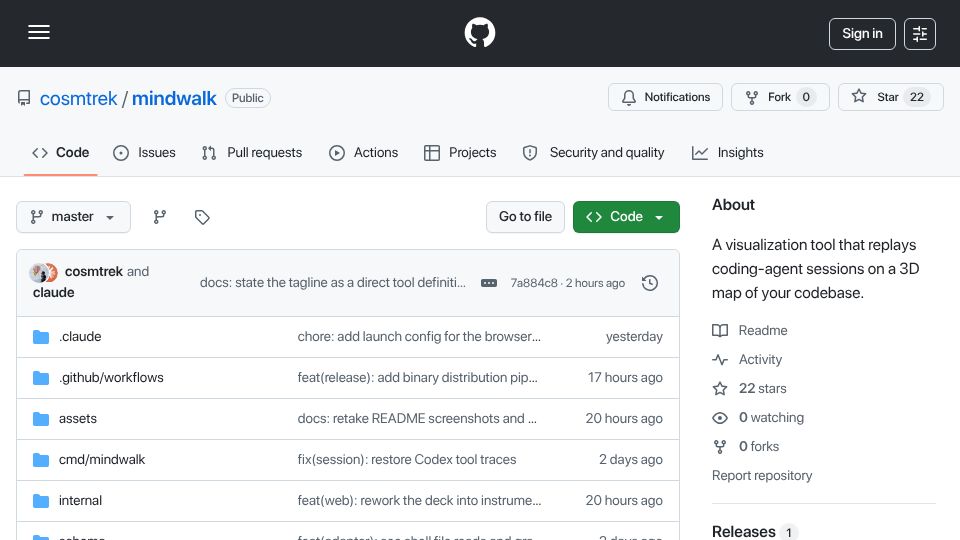Click the assets folder icon

41,419
